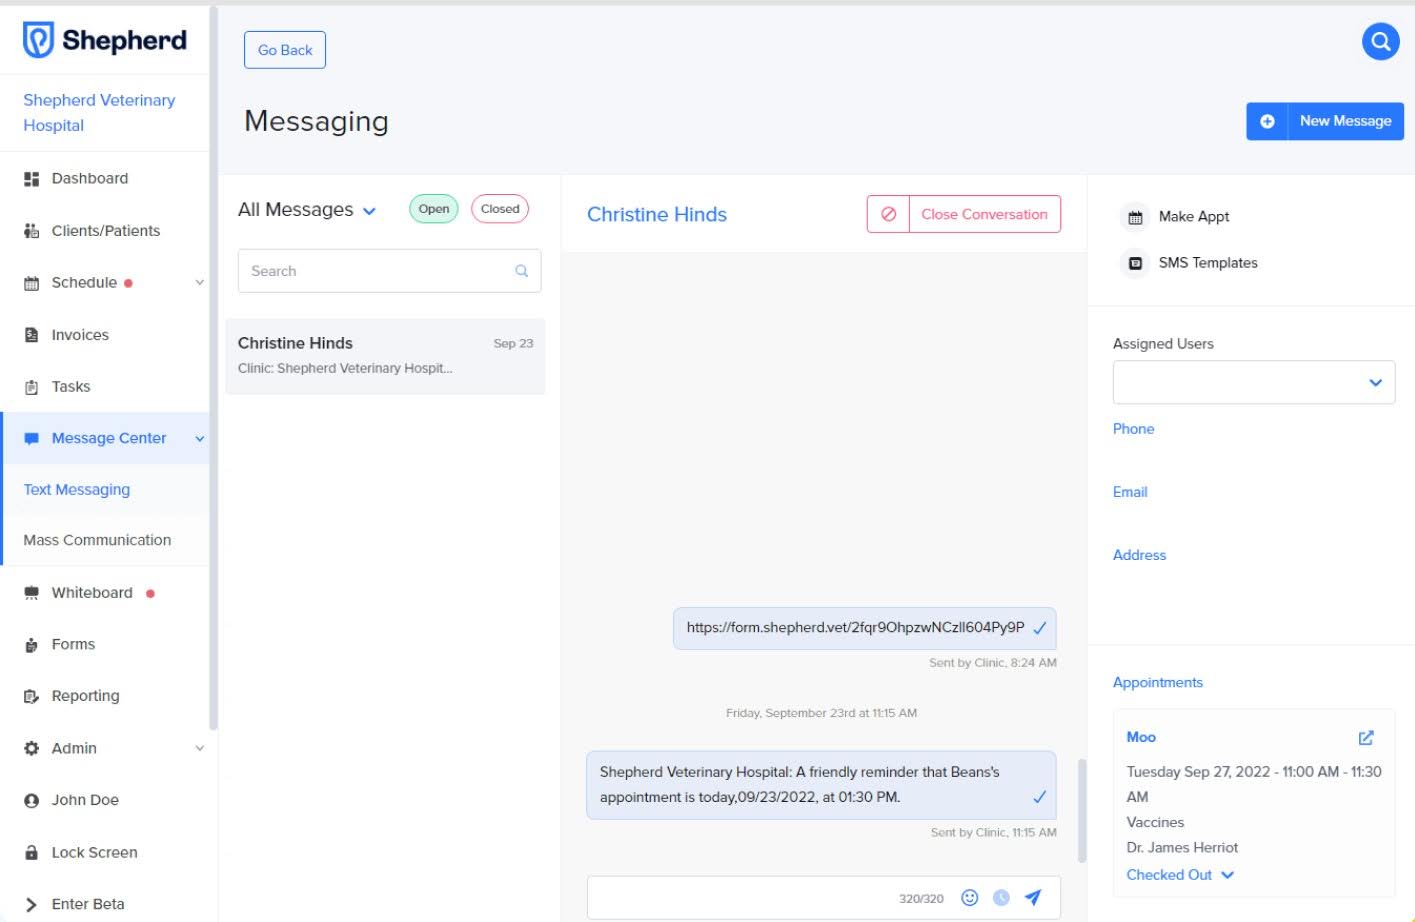This screenshot has height=922, width=1415.
Task: Click 'Dr. James Herriot' in appointment card
Action: (1182, 848)
